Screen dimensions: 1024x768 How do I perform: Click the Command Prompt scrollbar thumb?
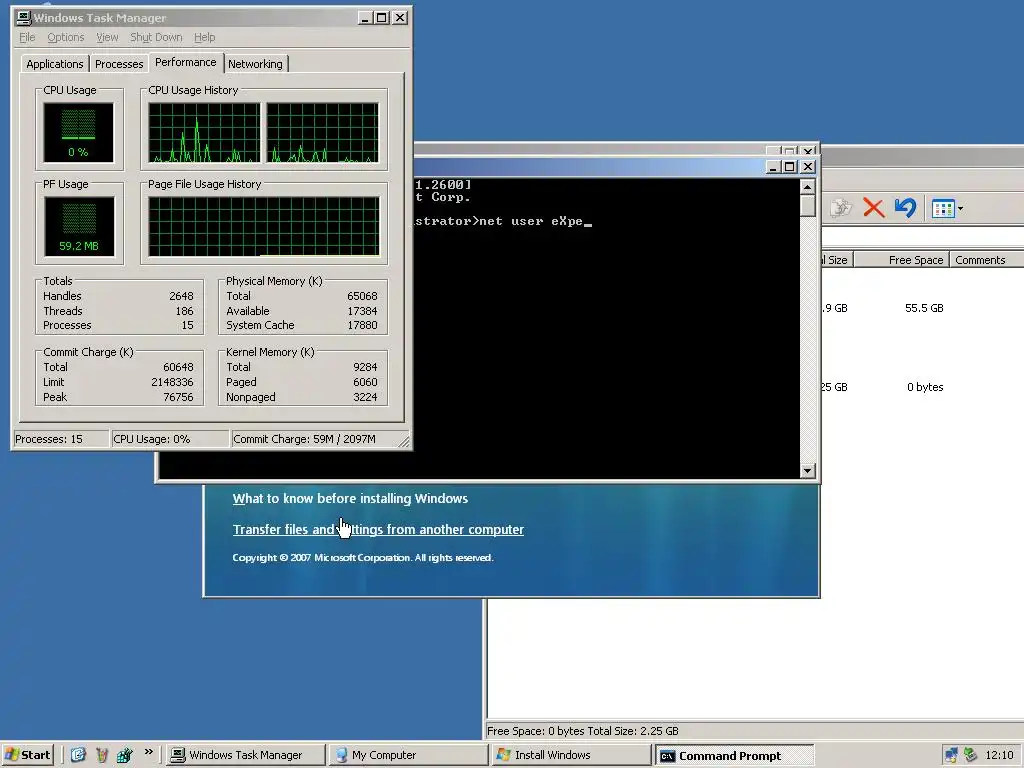tap(808, 205)
